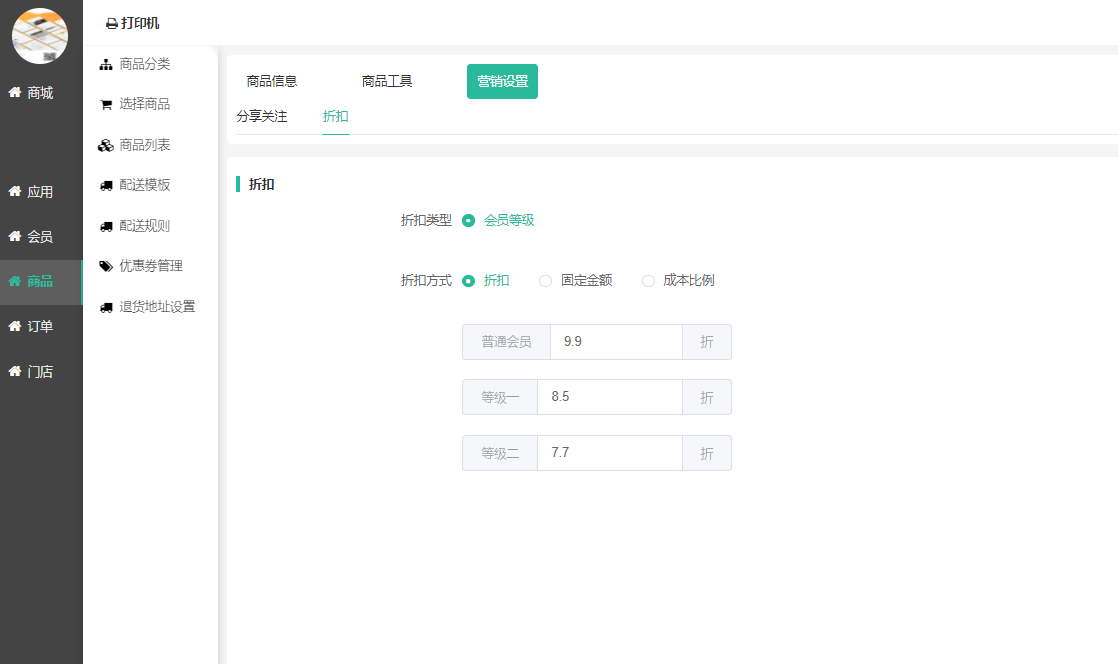Image resolution: width=1118 pixels, height=664 pixels.
Task: Switch to the 商品工具 tab
Action: (x=387, y=81)
